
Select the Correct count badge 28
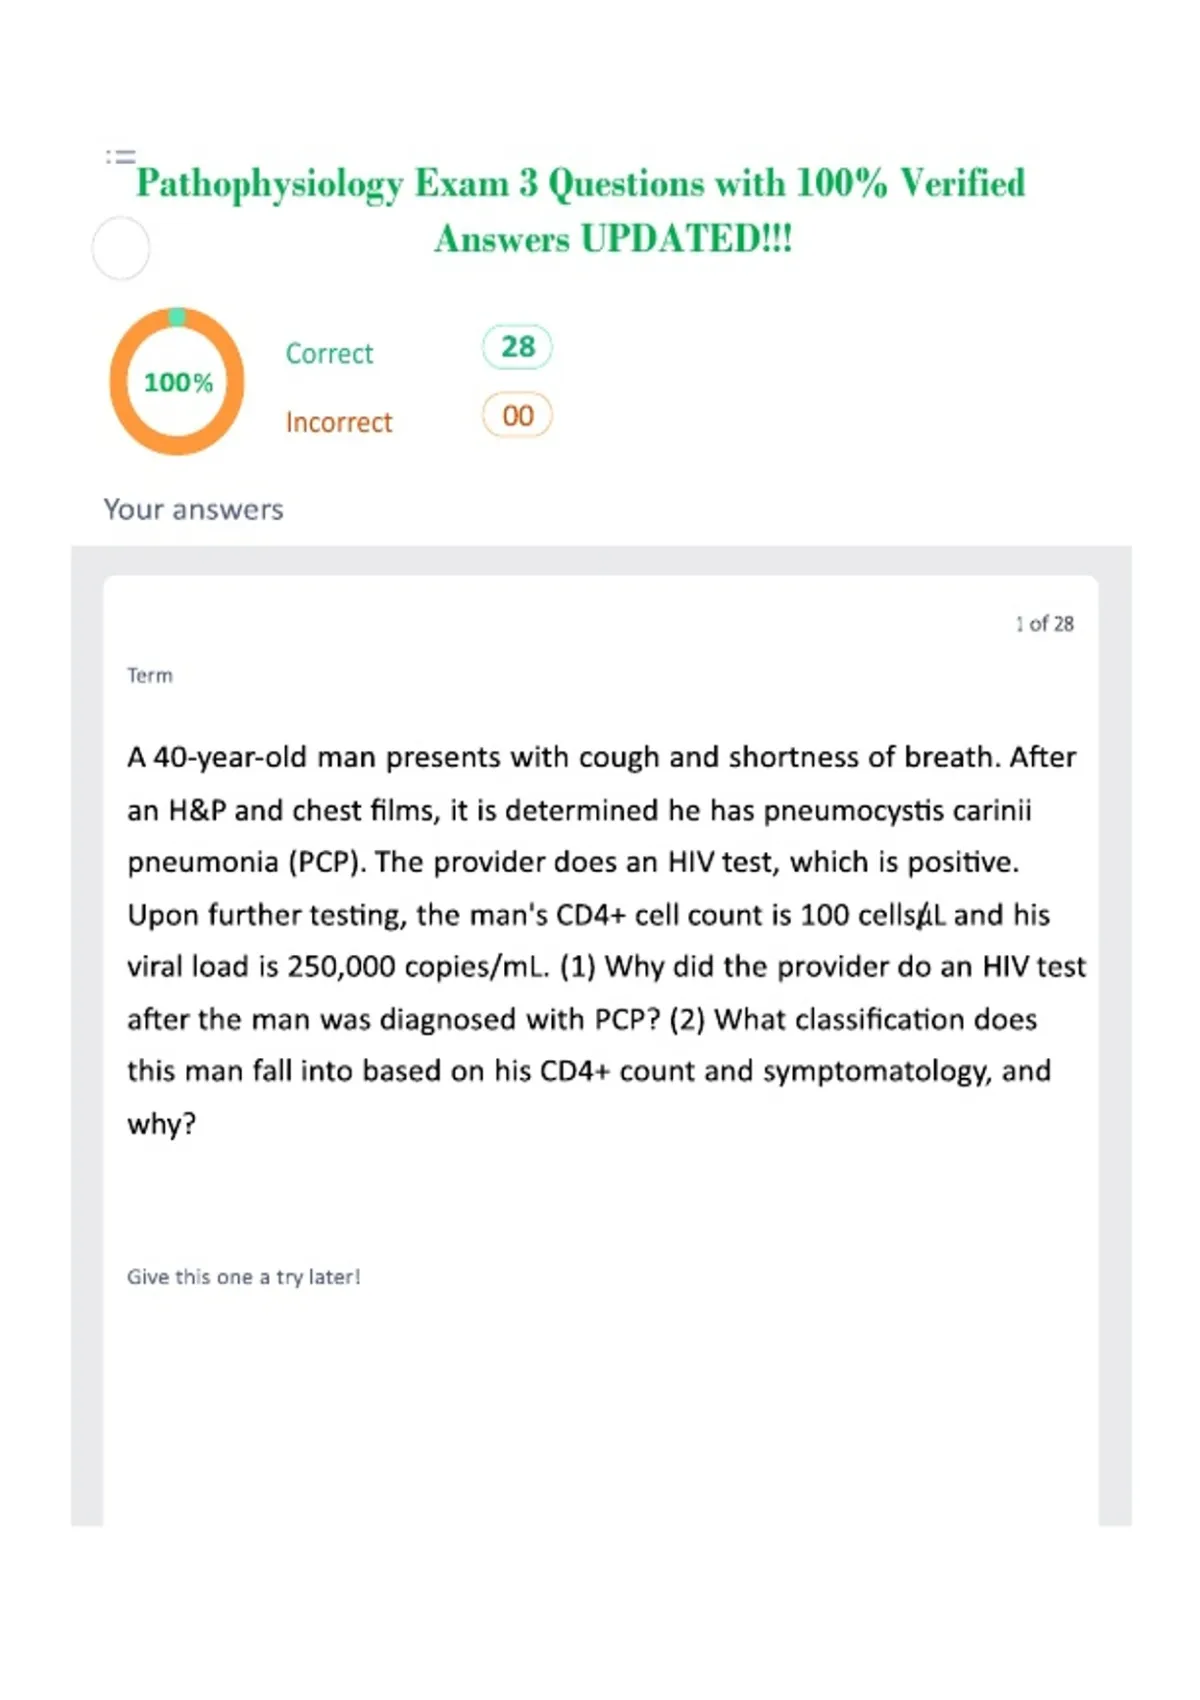pyautogui.click(x=517, y=347)
